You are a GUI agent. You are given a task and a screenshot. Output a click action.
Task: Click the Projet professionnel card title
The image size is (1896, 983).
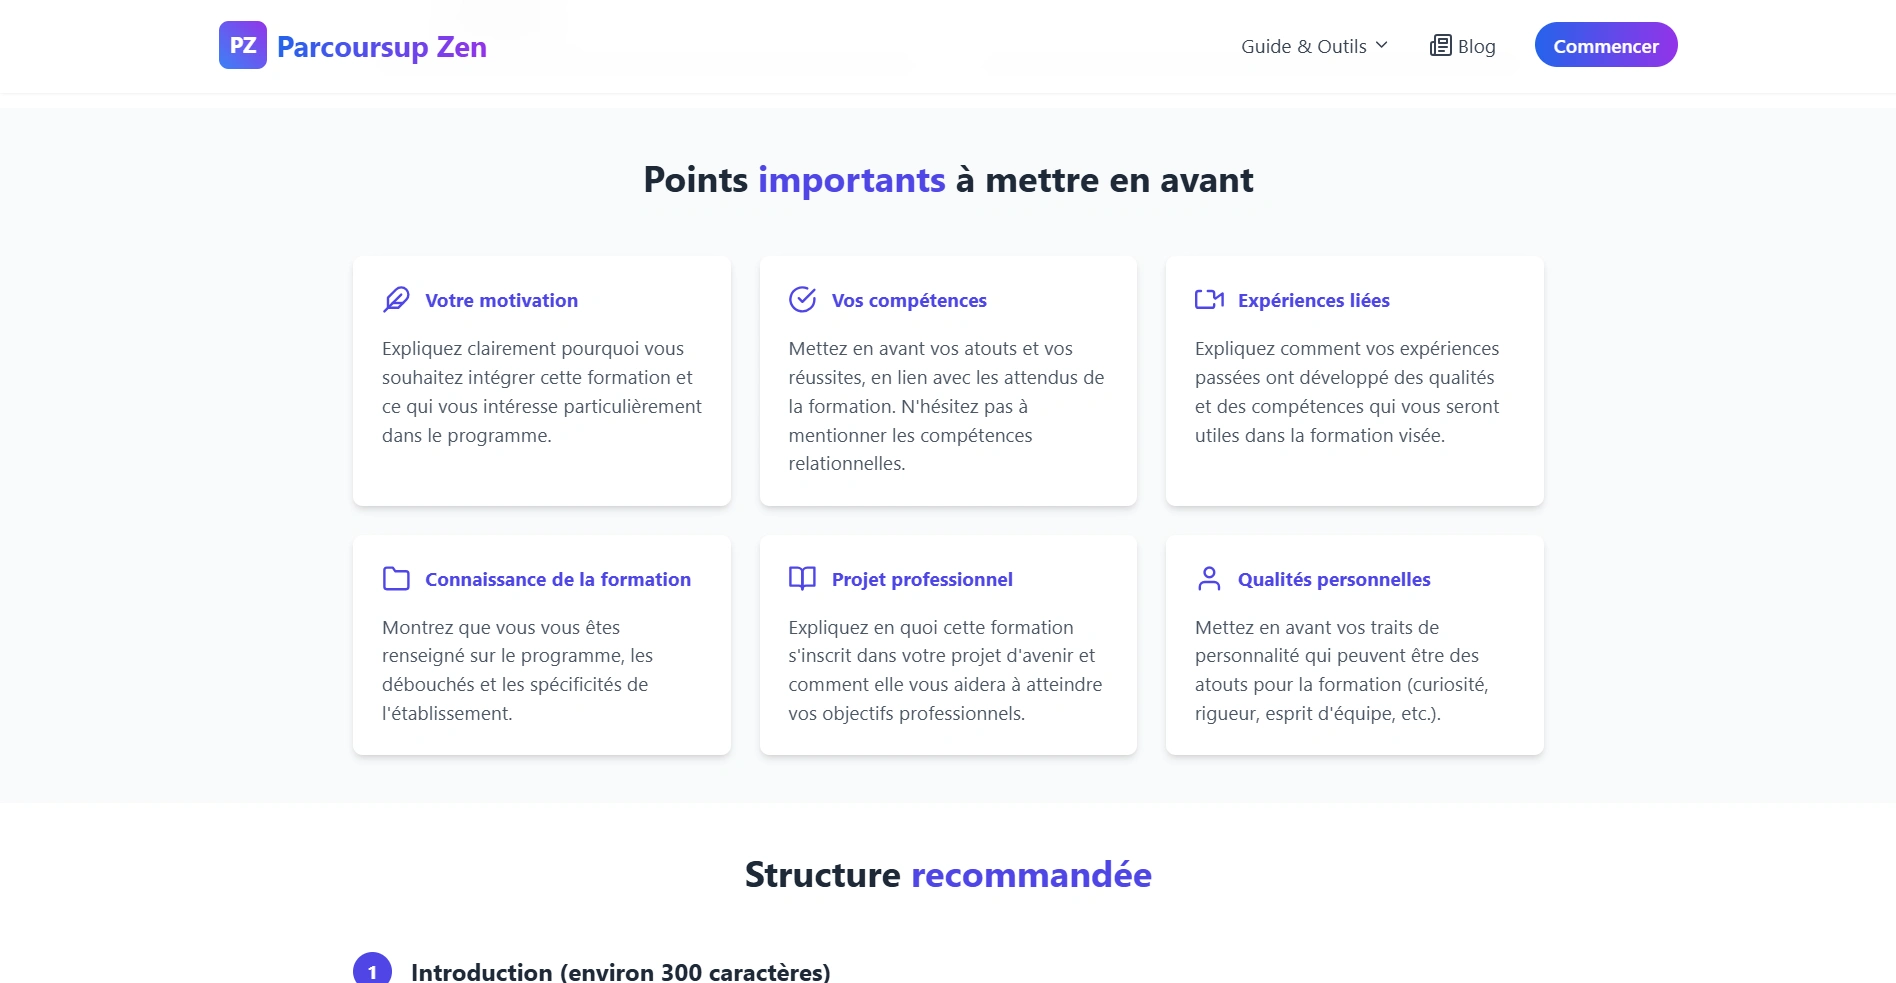[922, 579]
